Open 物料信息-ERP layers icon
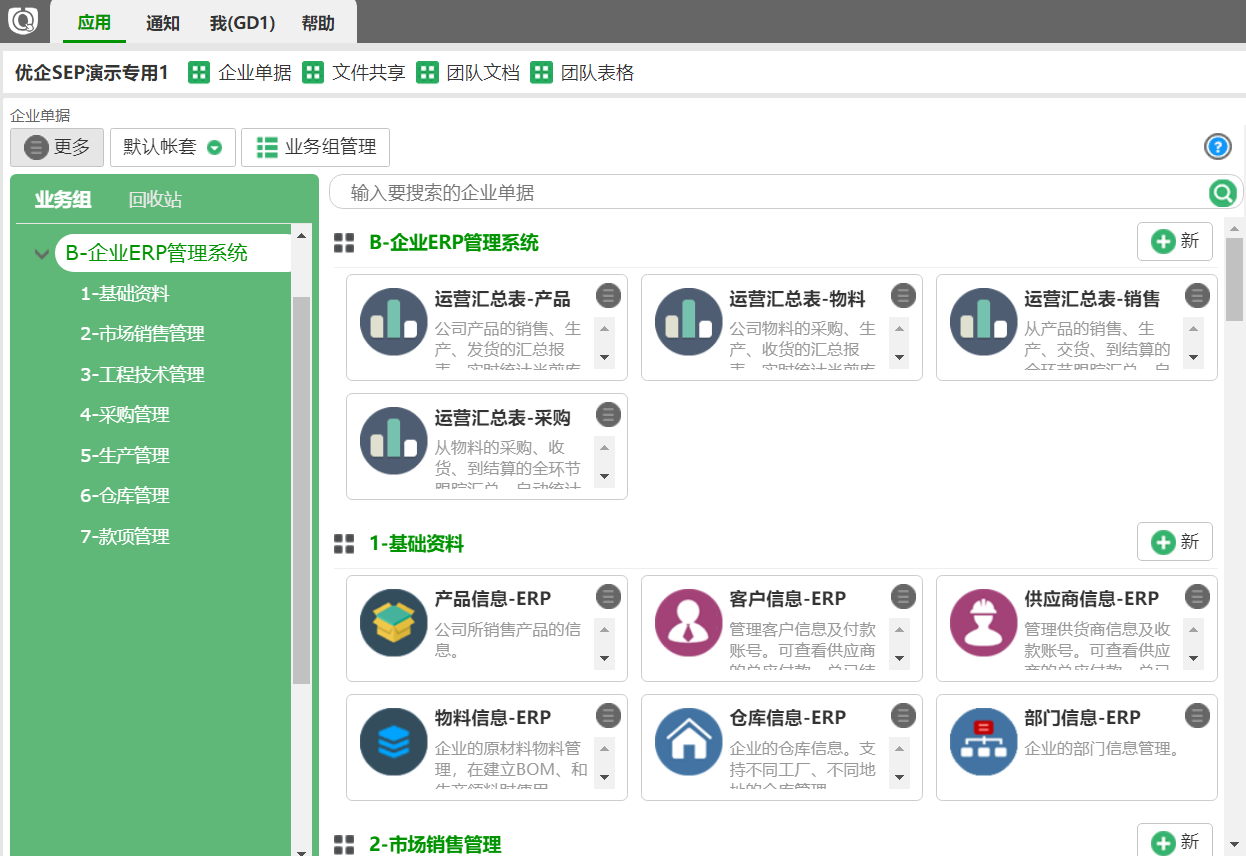The image size is (1246, 856). coord(393,741)
